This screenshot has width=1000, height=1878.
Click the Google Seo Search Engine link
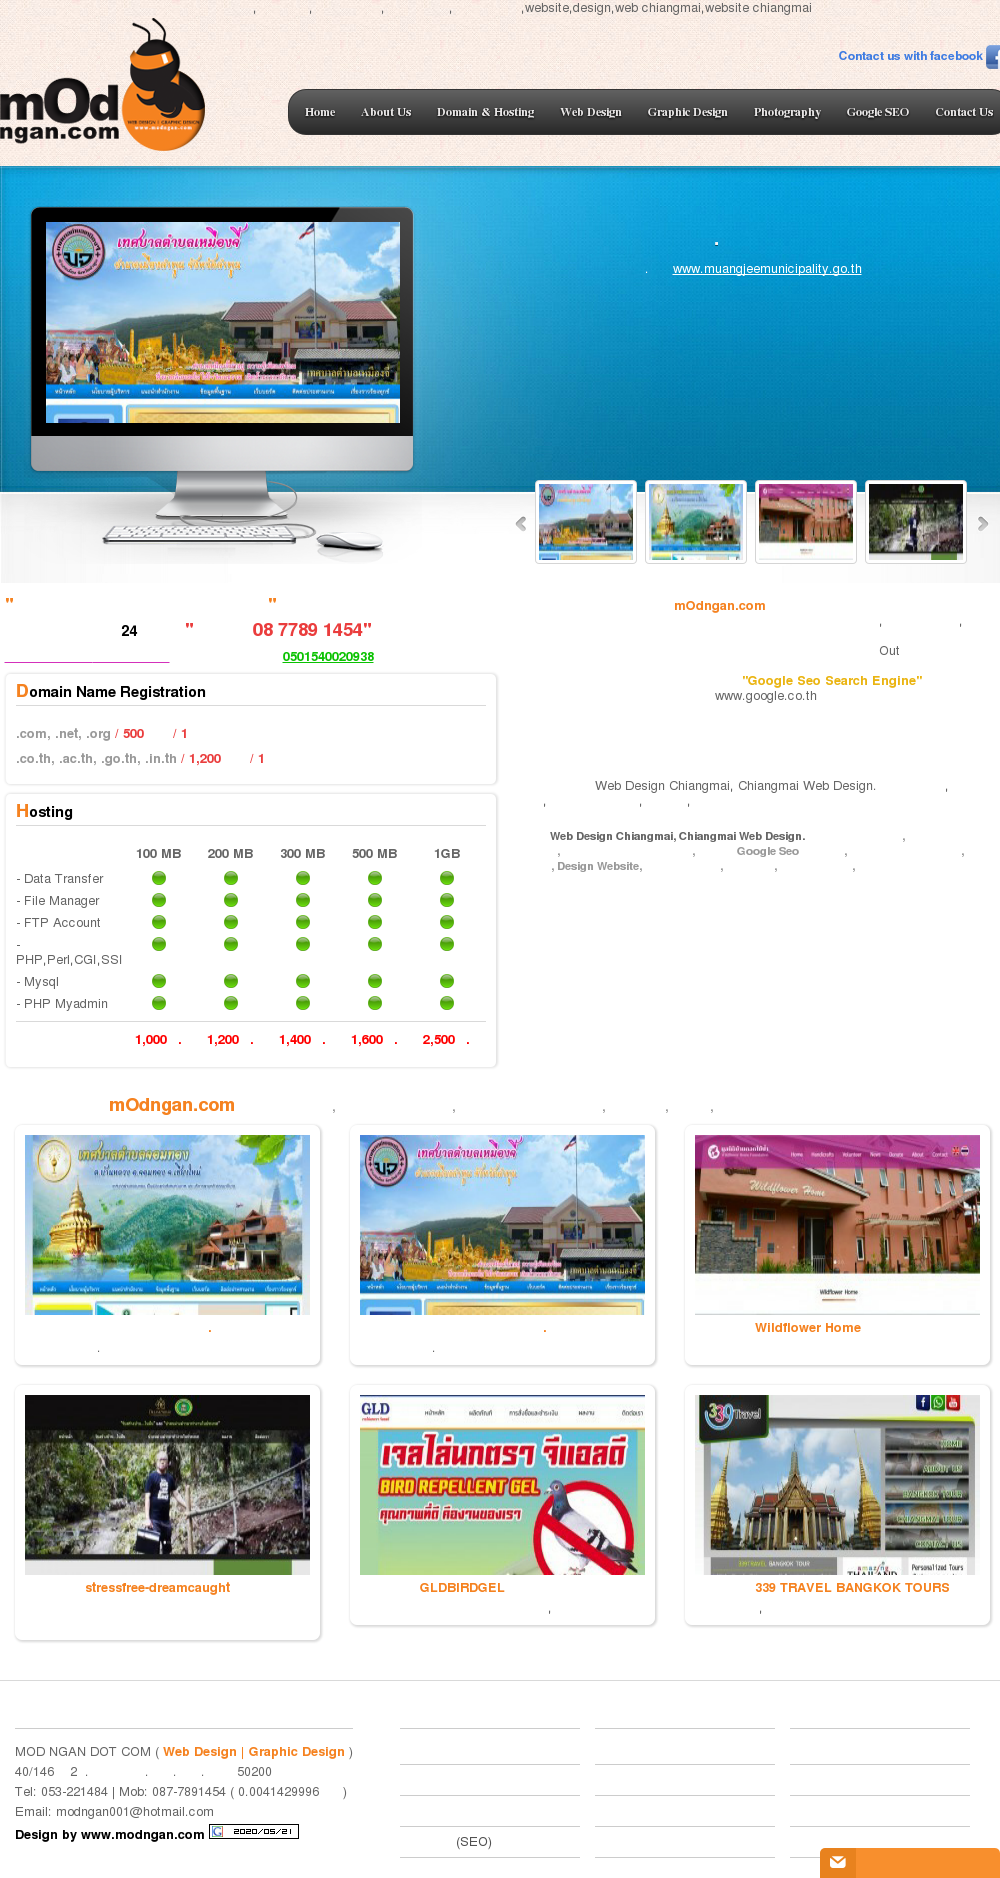832,681
